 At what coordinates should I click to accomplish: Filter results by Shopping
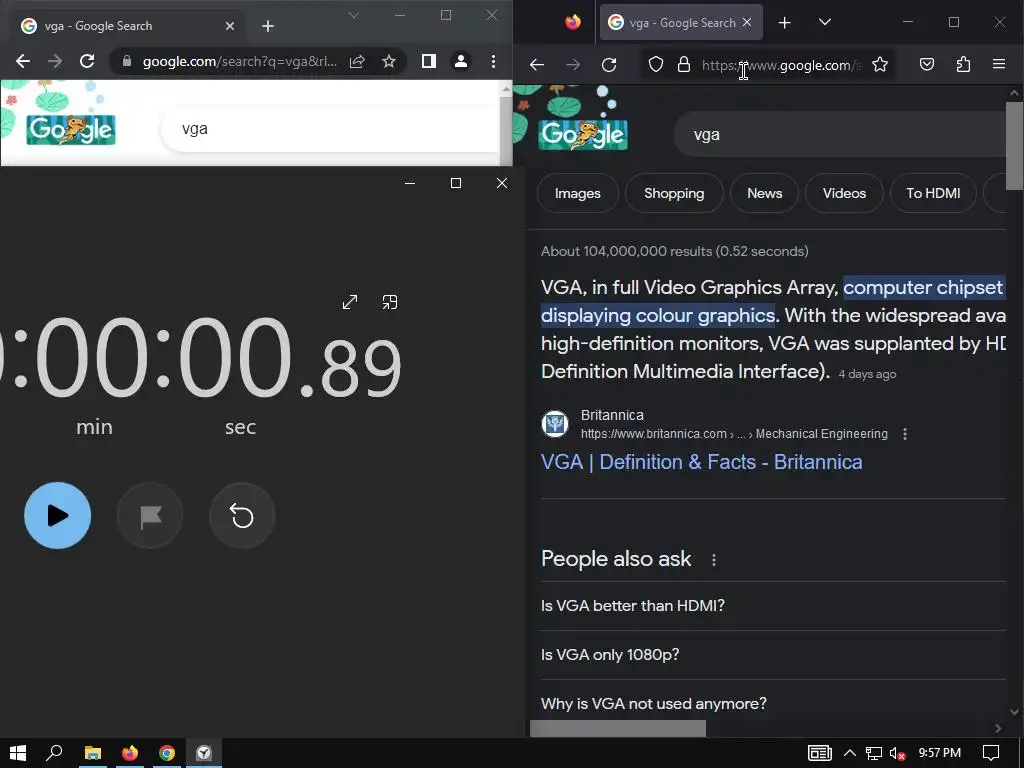674,193
